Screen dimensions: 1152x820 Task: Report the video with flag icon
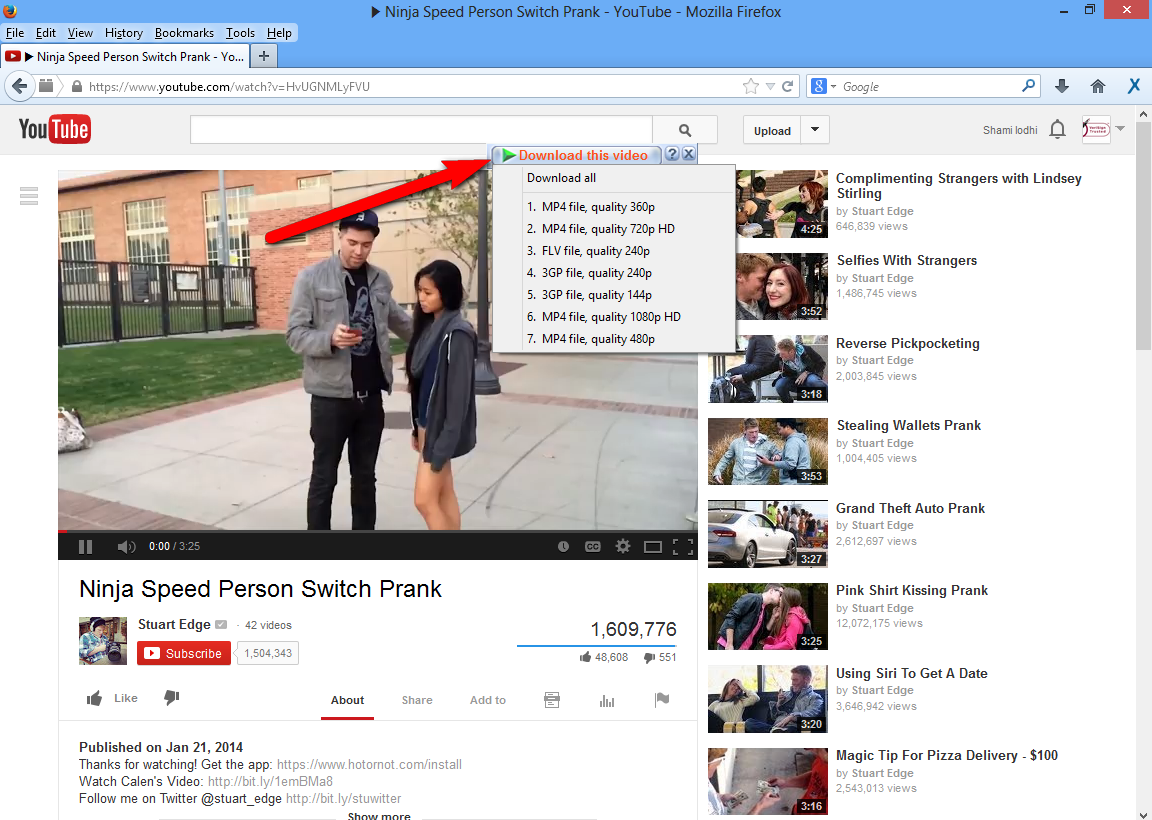(x=662, y=699)
